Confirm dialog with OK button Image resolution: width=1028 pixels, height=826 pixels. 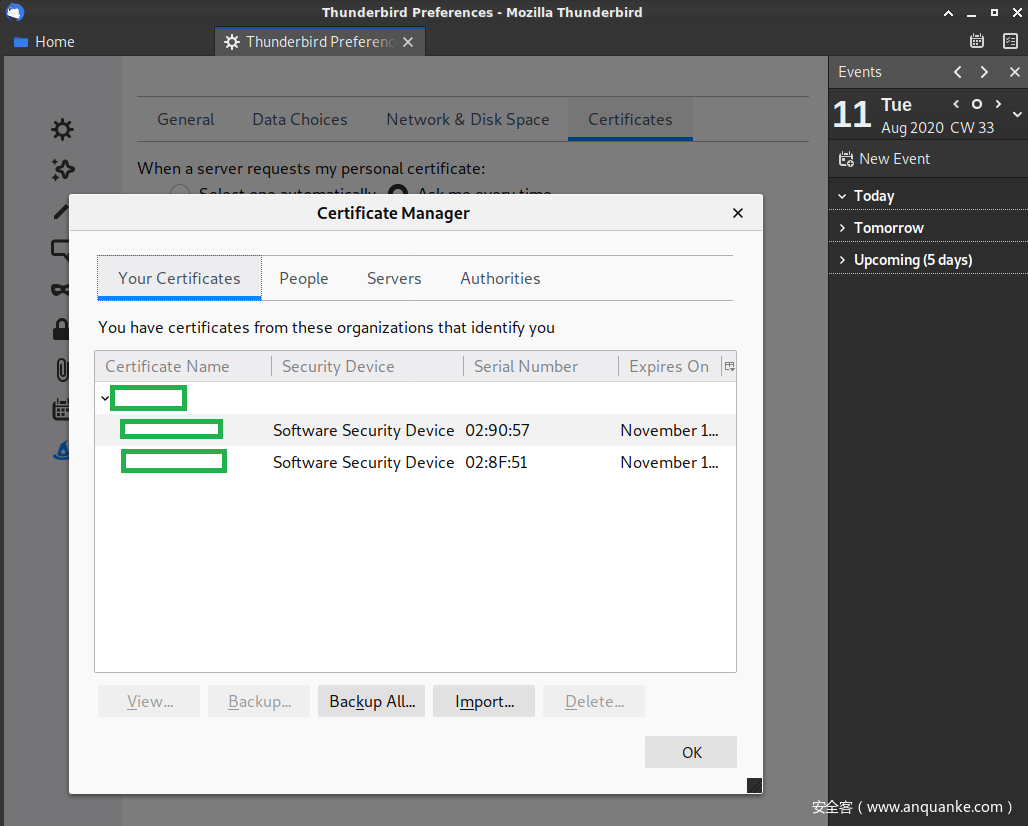click(x=691, y=752)
